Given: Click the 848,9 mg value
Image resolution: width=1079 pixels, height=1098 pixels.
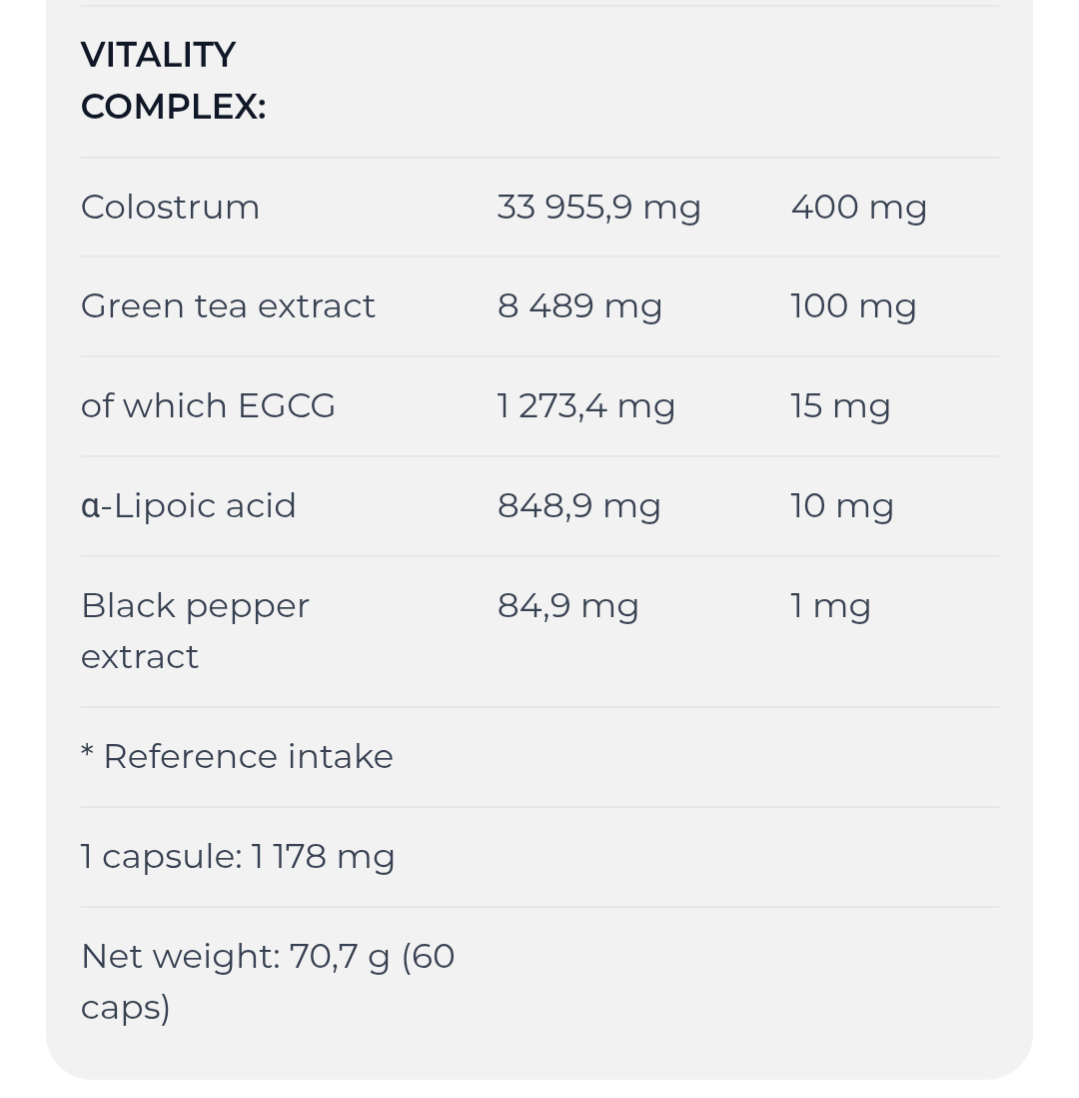Looking at the screenshot, I should point(579,506).
